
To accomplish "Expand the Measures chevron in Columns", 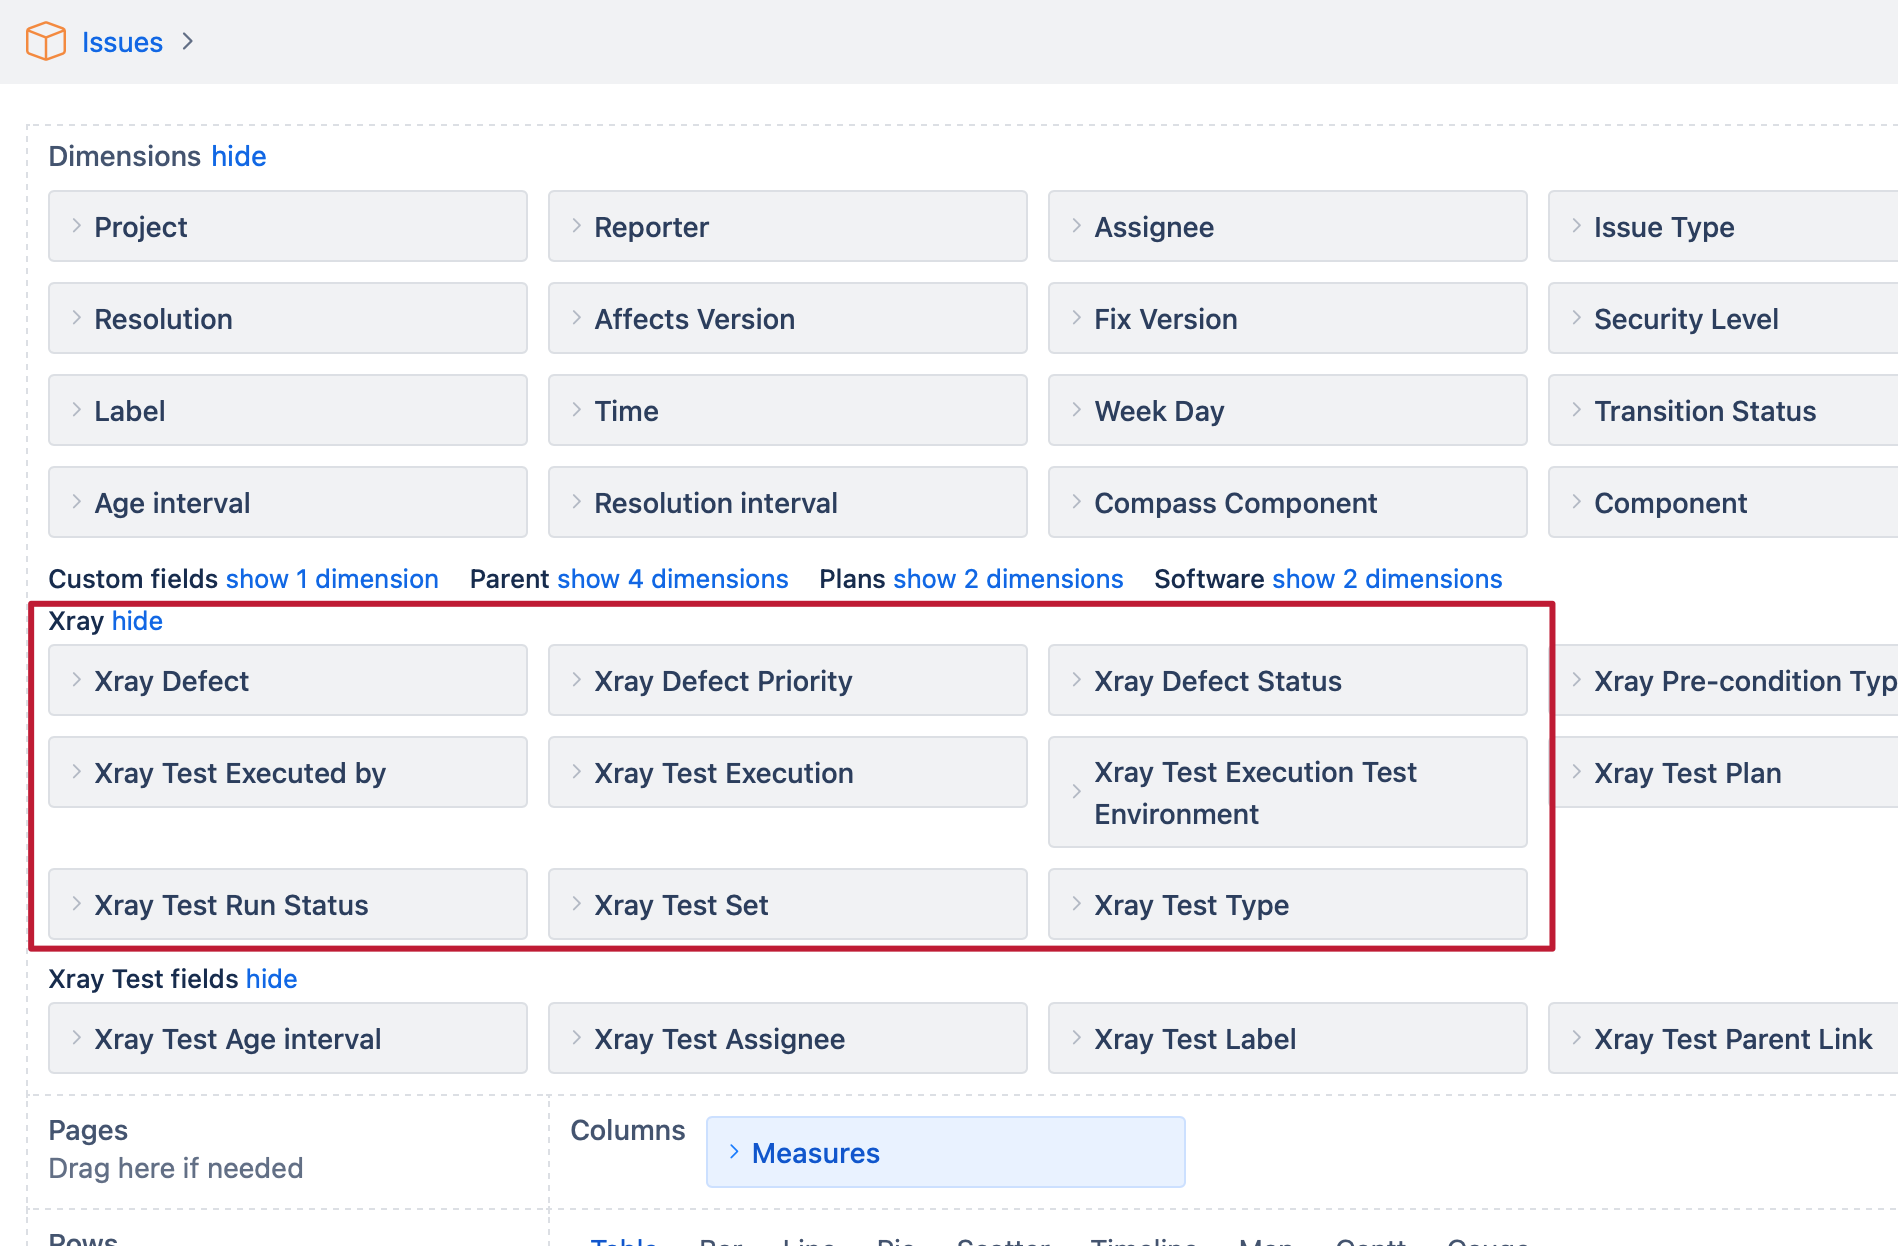I will (x=734, y=1152).
